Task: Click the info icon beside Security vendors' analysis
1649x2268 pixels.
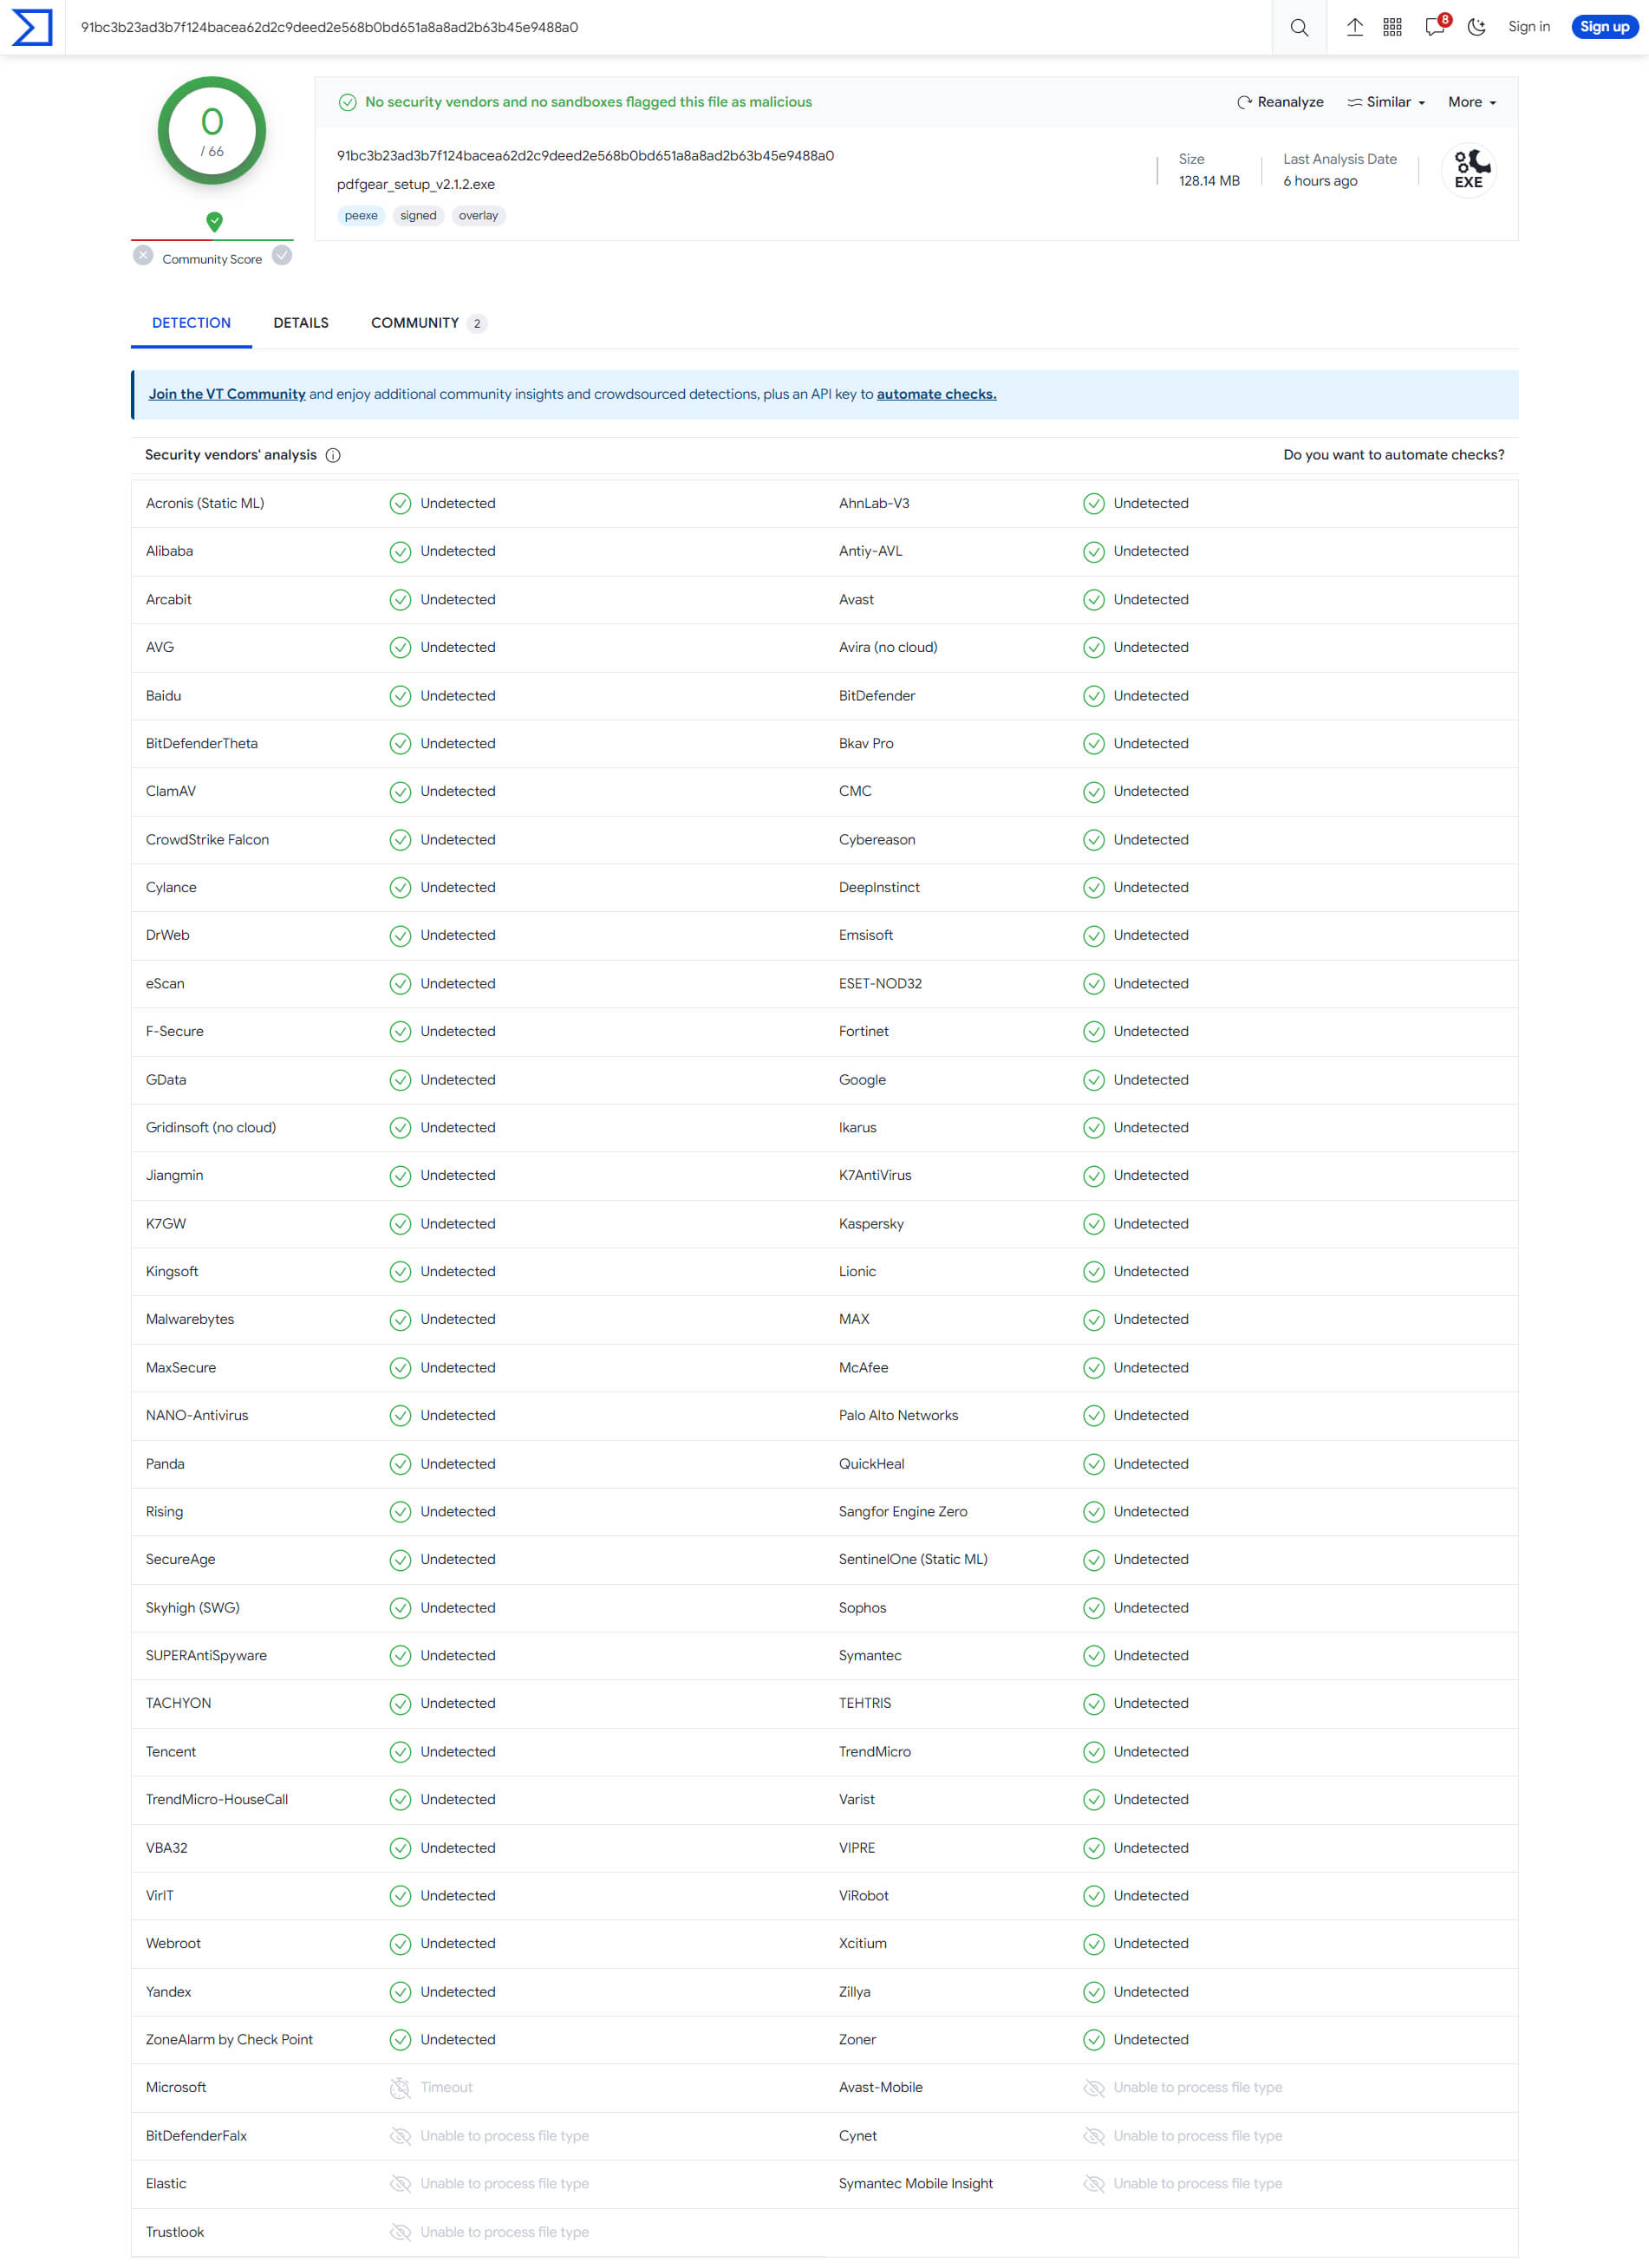Action: click(333, 455)
